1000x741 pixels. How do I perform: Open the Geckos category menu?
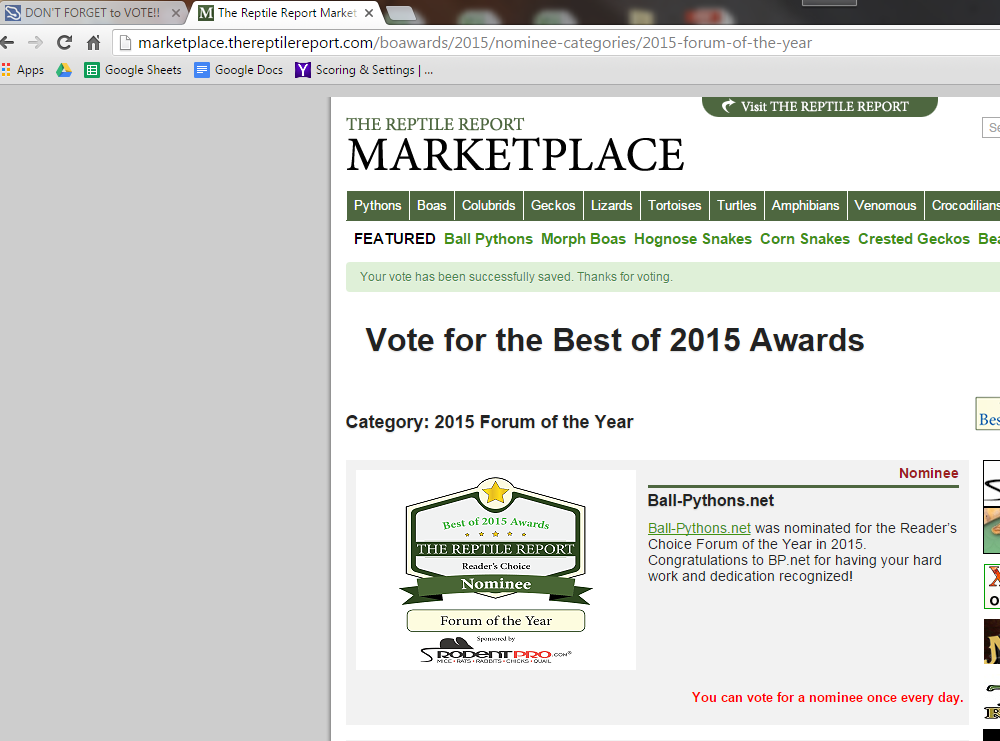[553, 205]
